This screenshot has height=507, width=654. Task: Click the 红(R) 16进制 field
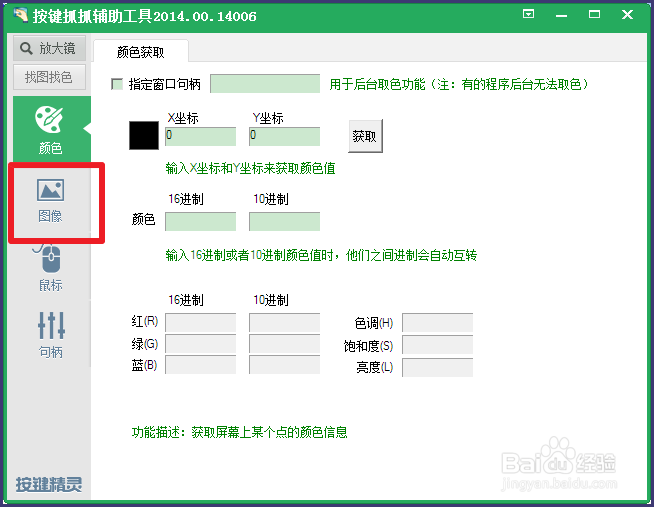201,322
